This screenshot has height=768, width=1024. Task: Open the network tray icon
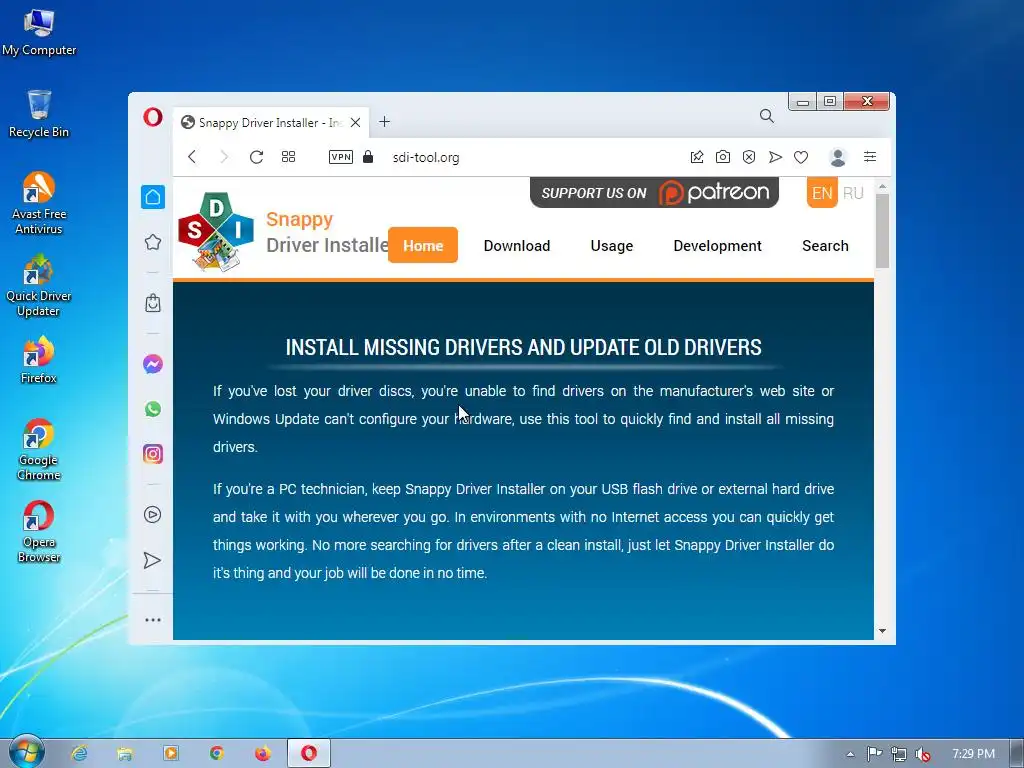899,754
